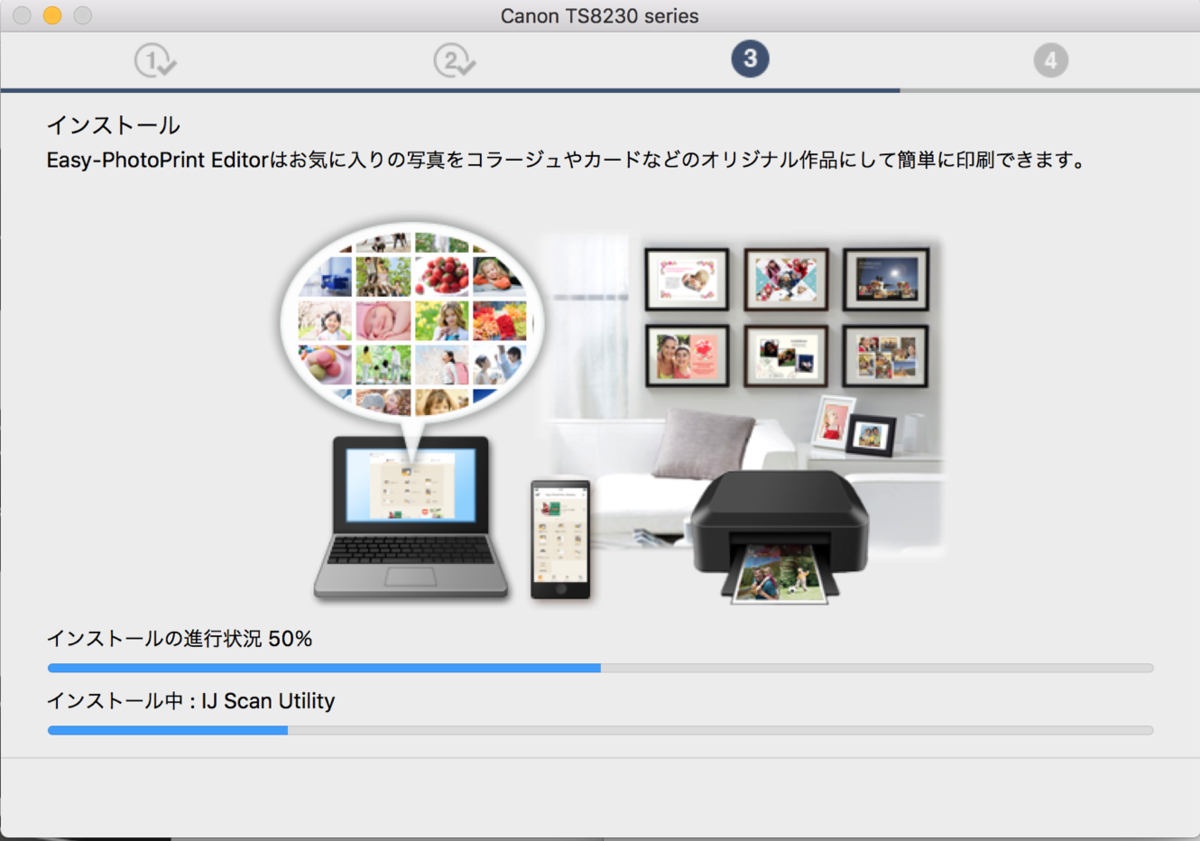This screenshot has height=841, width=1200.
Task: Click the インストールの進行状況 50% label
Action: [180, 639]
